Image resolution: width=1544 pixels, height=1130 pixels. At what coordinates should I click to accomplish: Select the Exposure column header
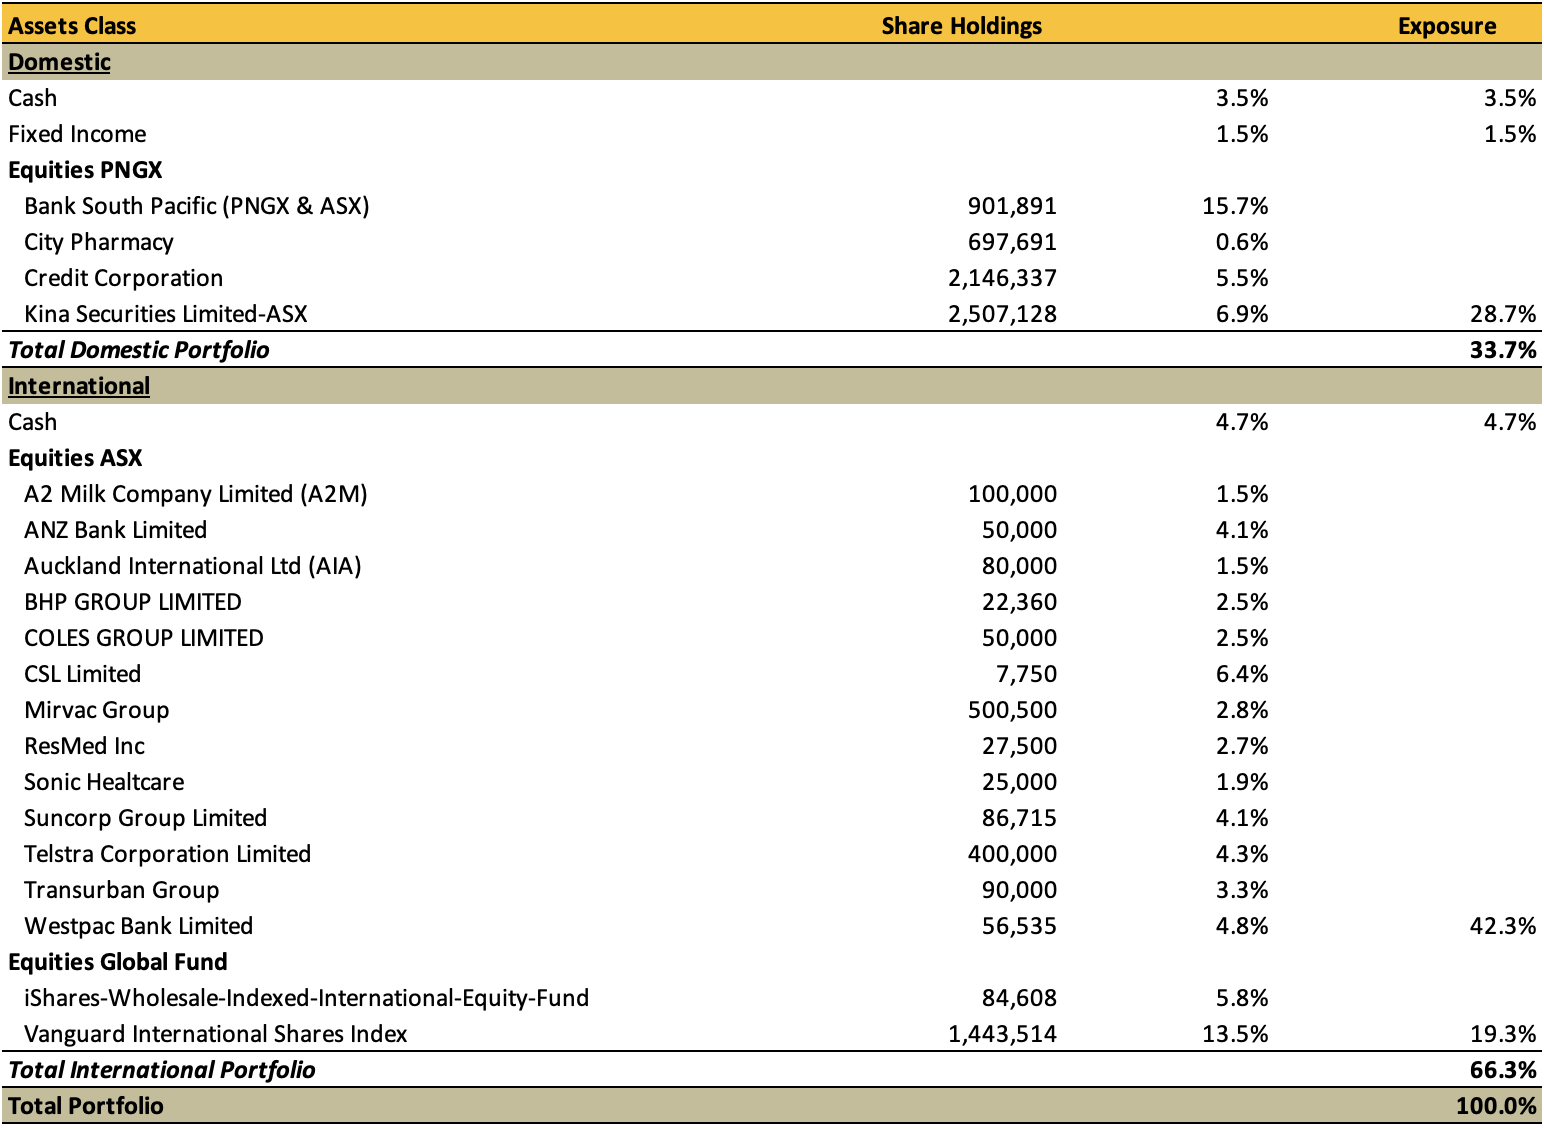click(1447, 26)
